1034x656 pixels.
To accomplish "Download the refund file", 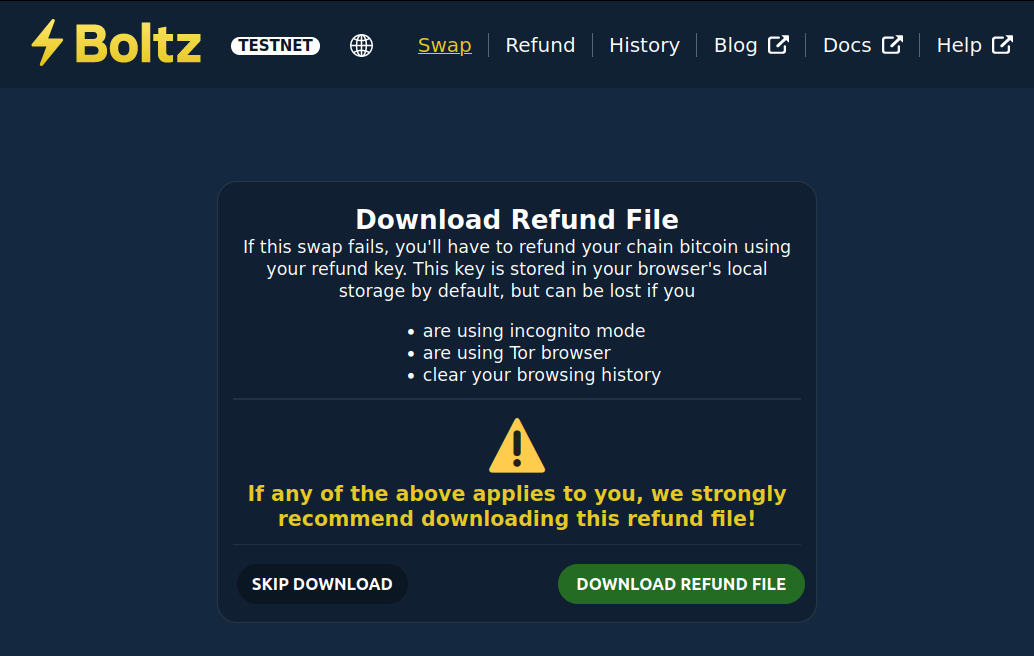I will [681, 584].
